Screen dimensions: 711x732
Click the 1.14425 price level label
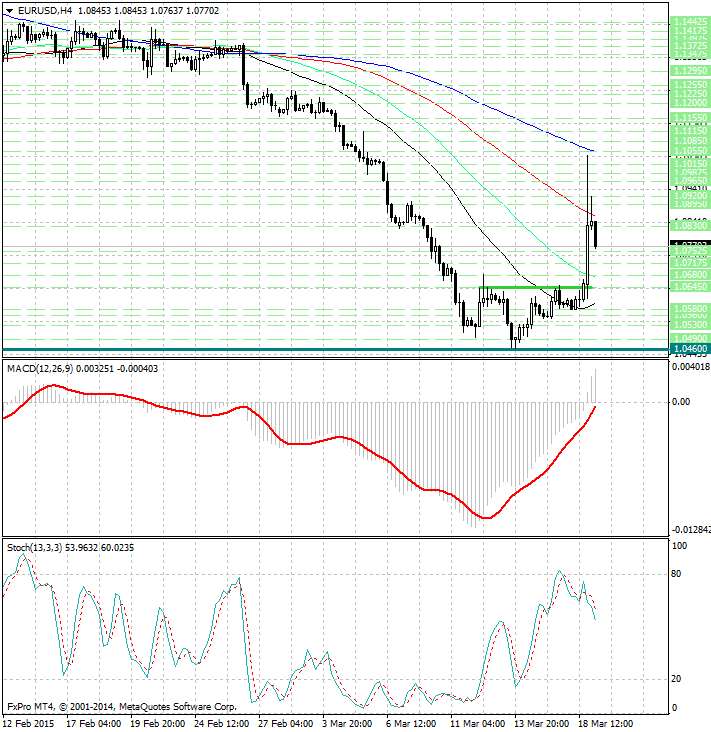pos(690,21)
